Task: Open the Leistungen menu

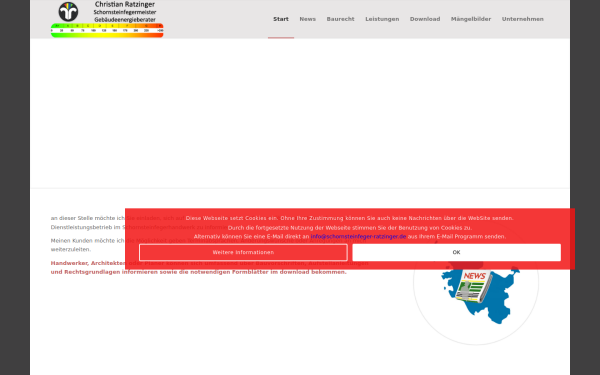Action: click(382, 19)
